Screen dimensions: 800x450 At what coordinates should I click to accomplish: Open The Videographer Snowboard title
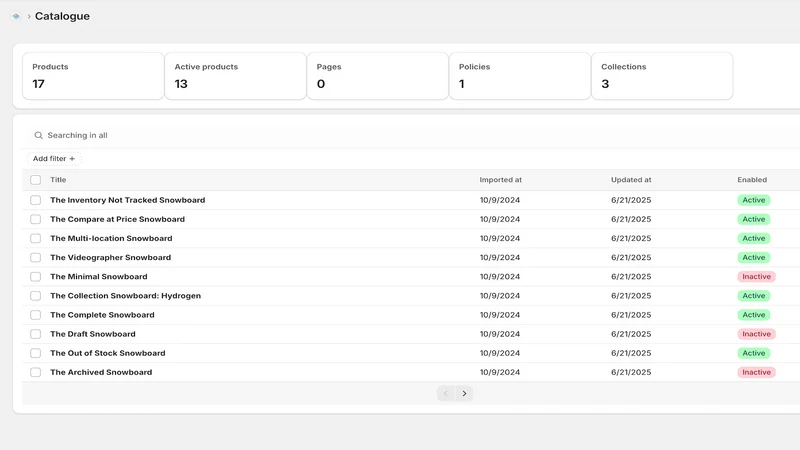(111, 258)
